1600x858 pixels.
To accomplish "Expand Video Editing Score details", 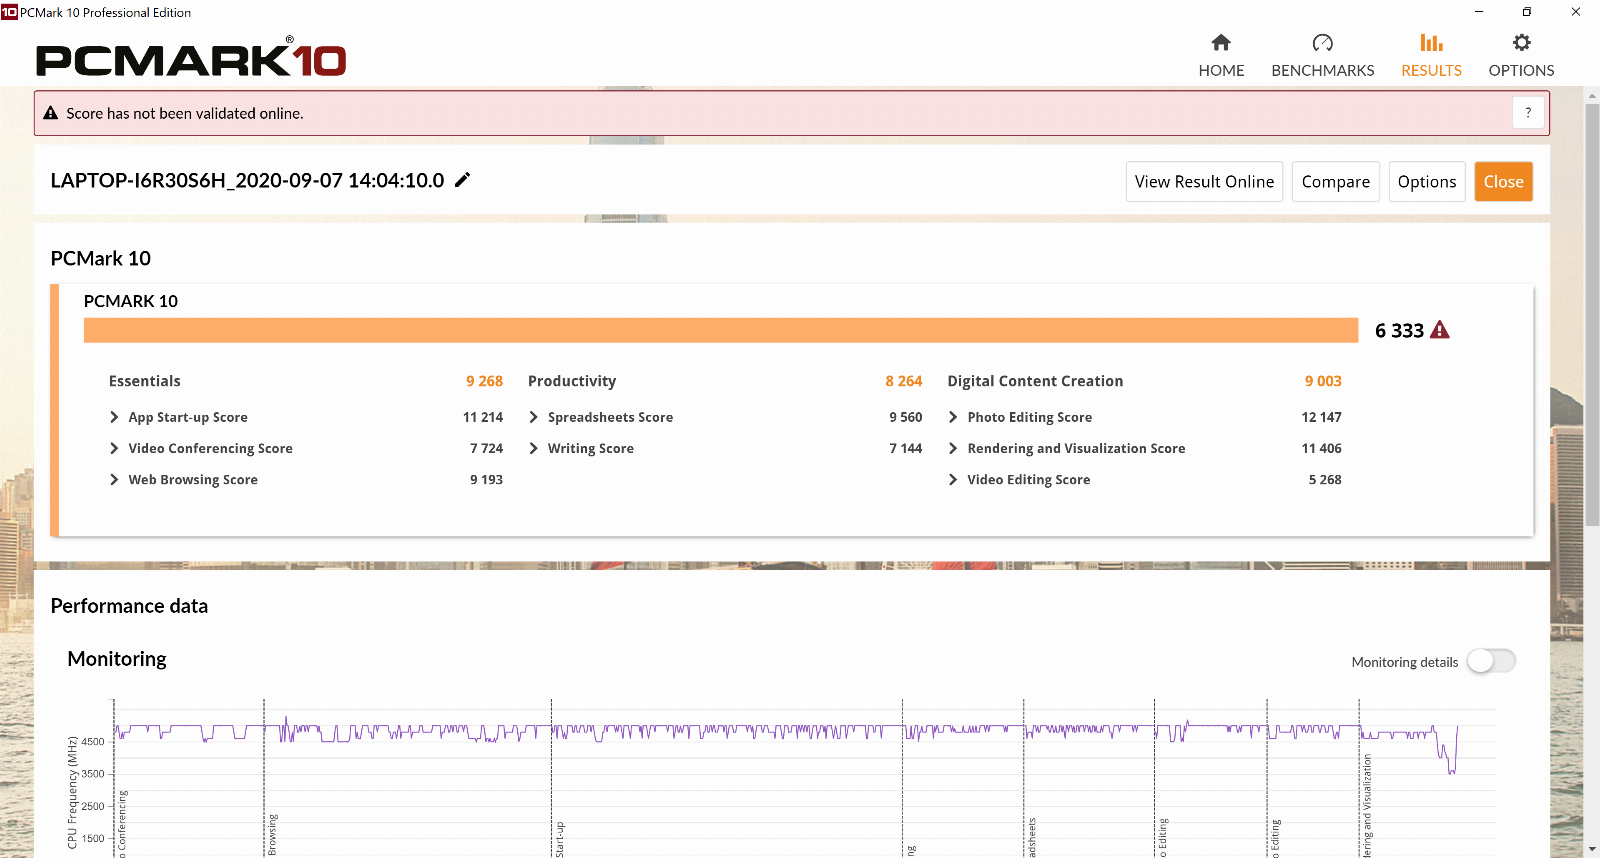I will coord(953,479).
